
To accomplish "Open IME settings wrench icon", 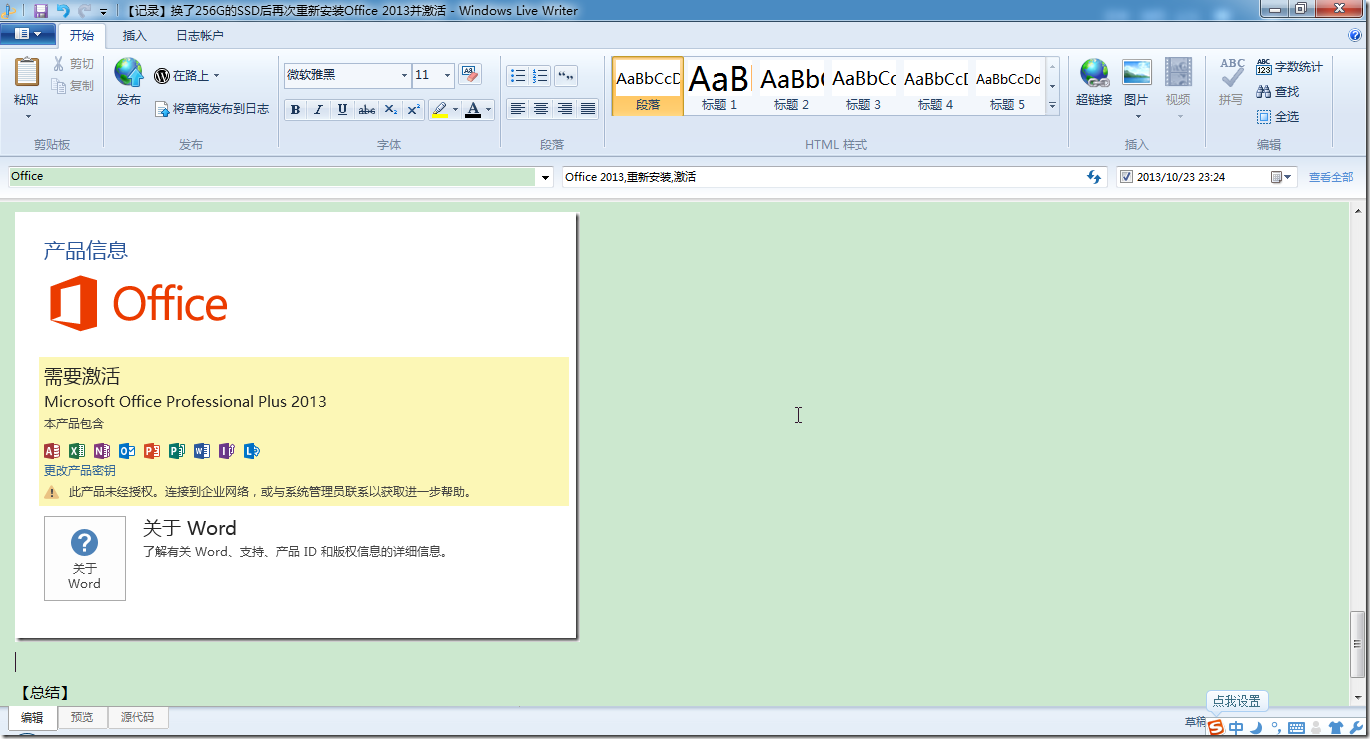I will pyautogui.click(x=1355, y=728).
